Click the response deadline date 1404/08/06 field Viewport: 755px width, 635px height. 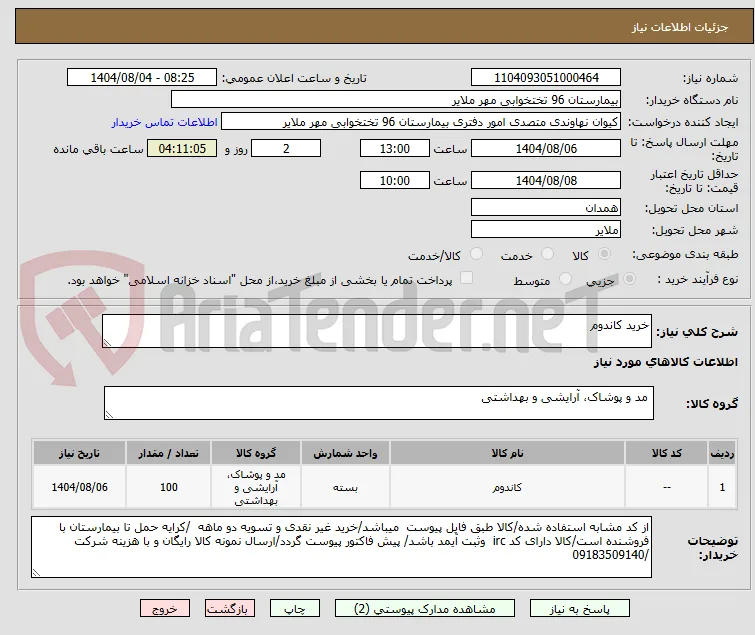[x=546, y=148]
